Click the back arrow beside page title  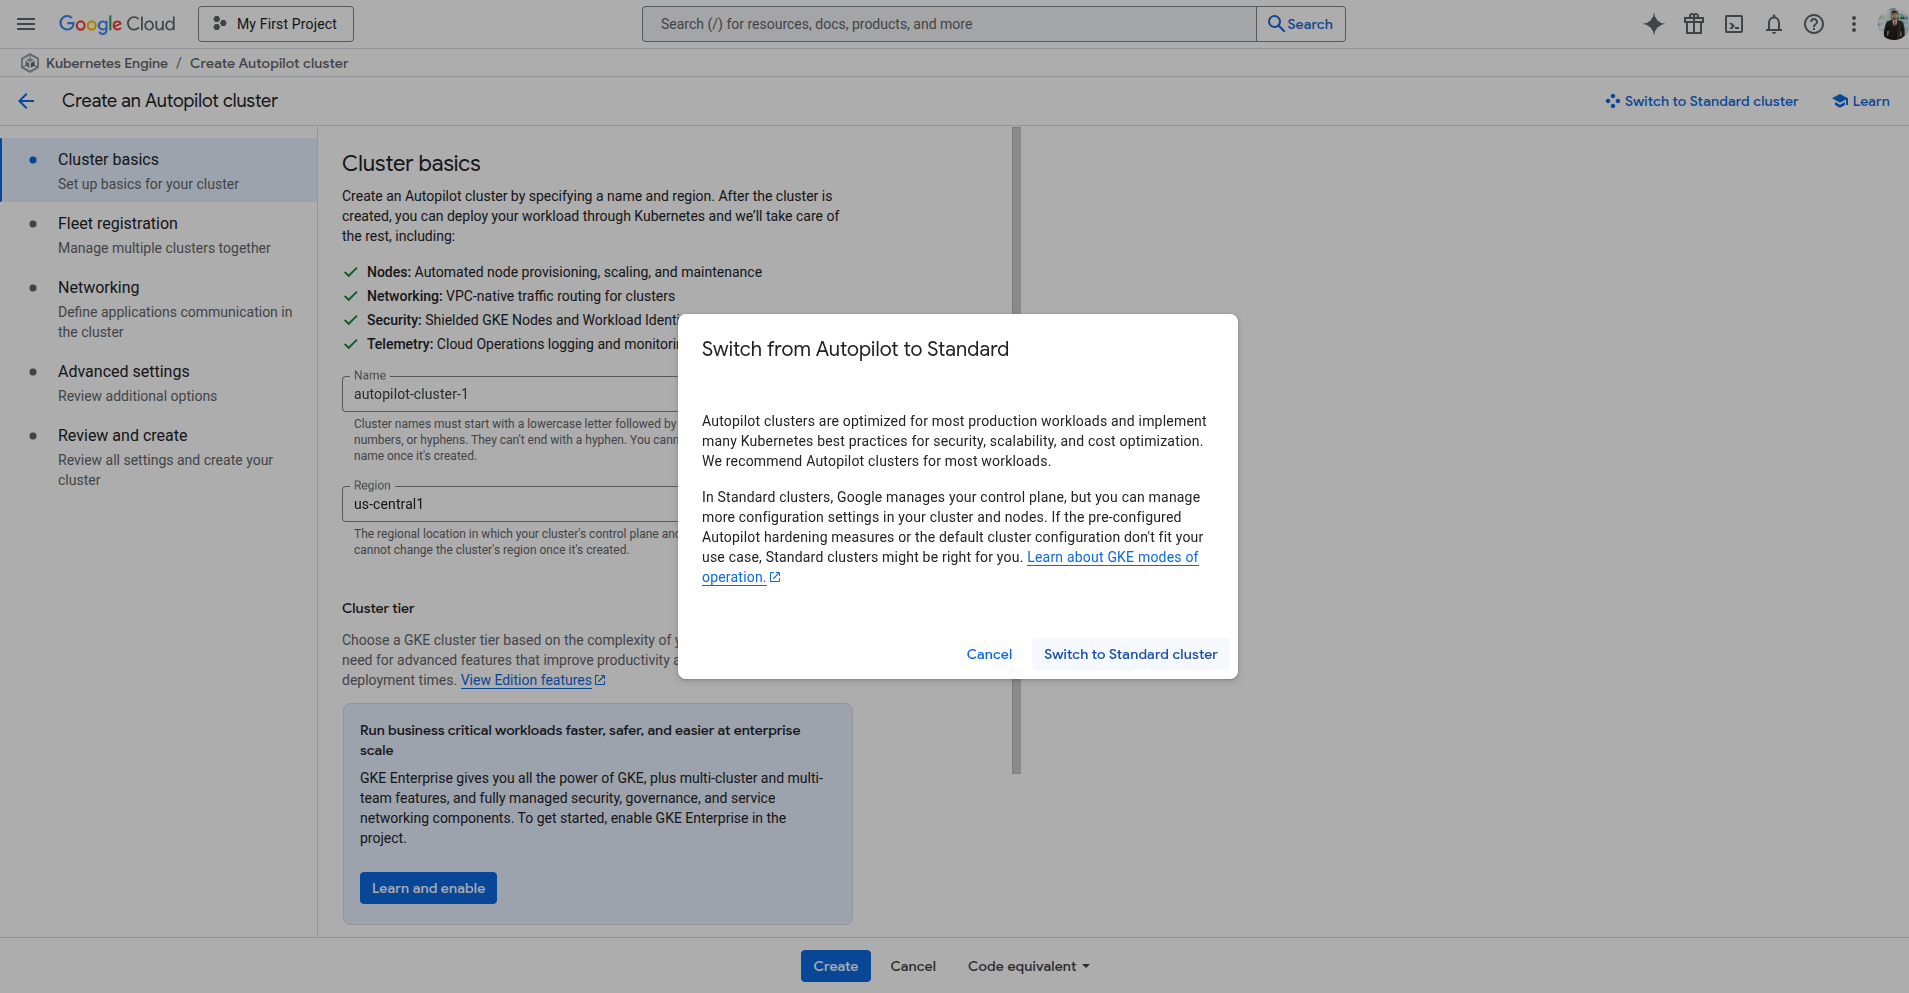point(26,101)
